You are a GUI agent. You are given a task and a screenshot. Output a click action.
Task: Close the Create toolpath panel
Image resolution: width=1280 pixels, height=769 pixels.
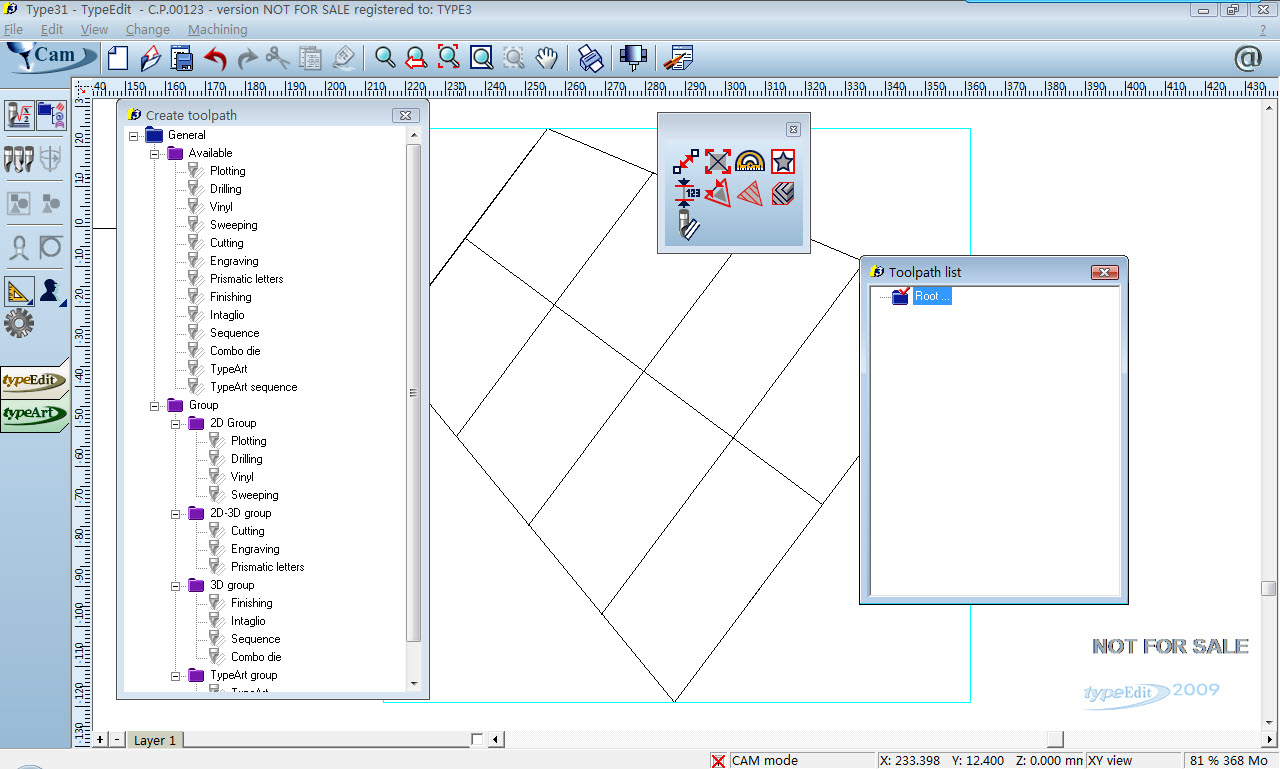coord(405,115)
